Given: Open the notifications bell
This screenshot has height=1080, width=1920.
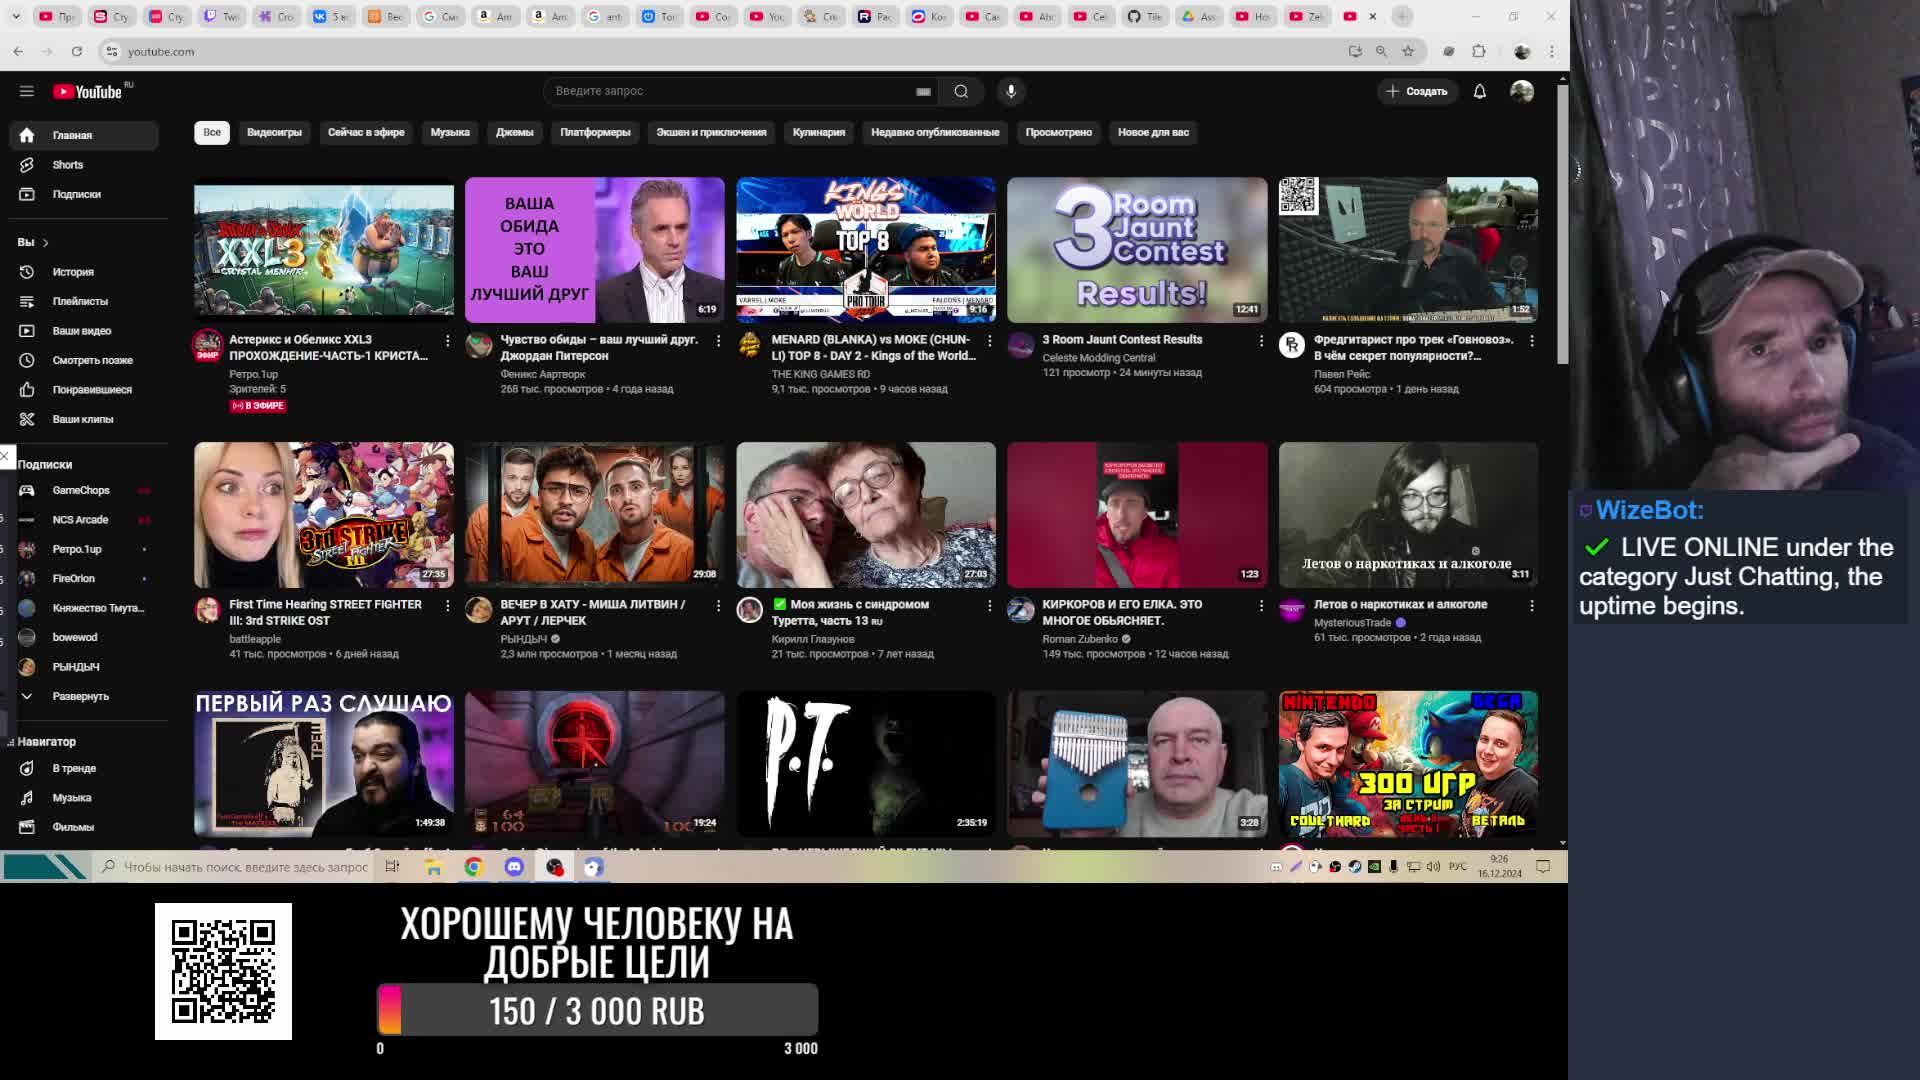Looking at the screenshot, I should coord(1479,91).
